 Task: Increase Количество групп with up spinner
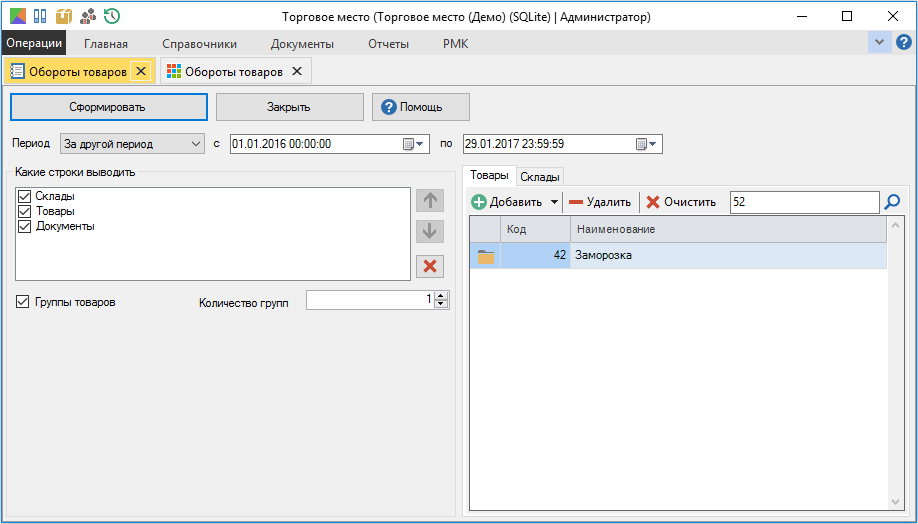click(442, 297)
